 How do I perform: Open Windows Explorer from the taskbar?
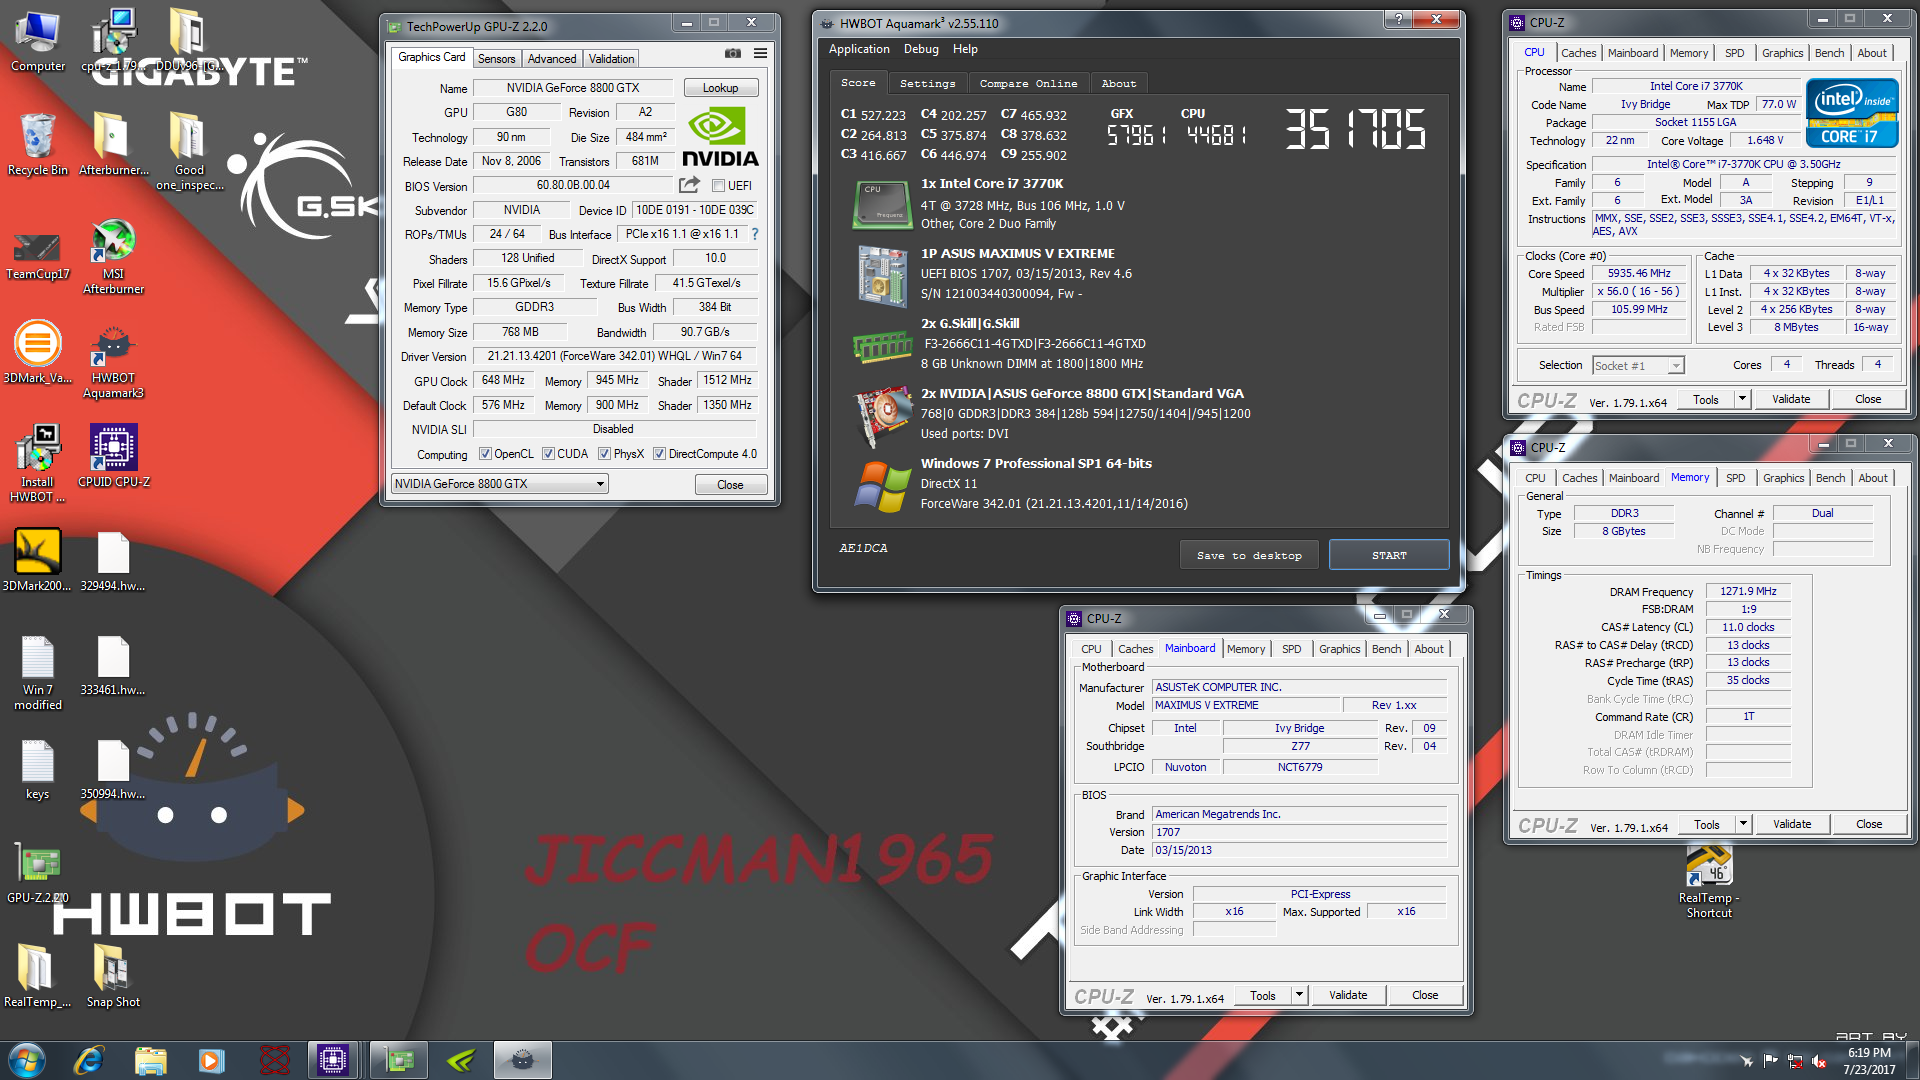(150, 1060)
